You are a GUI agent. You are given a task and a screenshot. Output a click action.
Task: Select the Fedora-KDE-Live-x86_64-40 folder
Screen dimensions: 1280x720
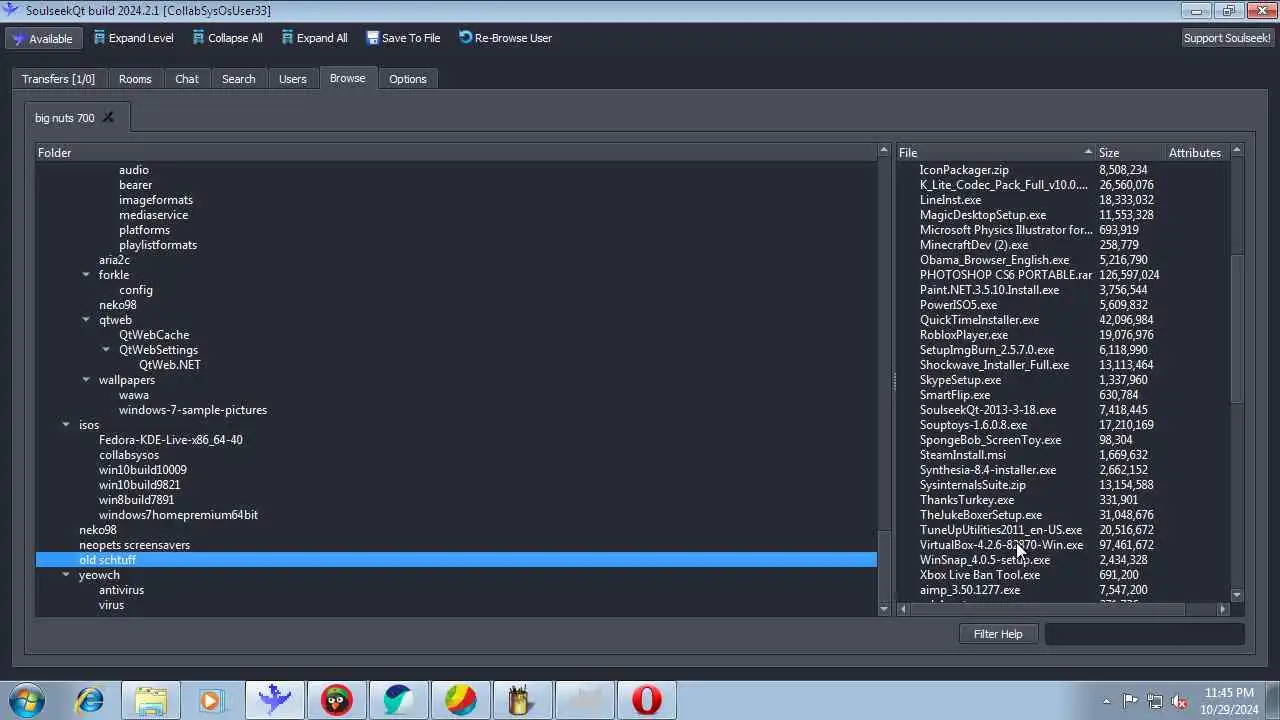tap(171, 440)
